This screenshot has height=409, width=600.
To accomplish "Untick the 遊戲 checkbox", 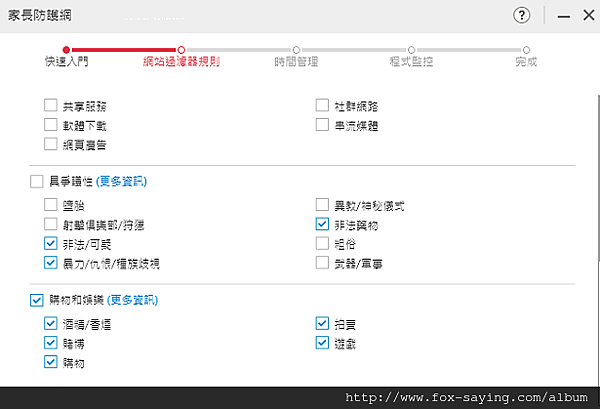I will pyautogui.click(x=322, y=343).
